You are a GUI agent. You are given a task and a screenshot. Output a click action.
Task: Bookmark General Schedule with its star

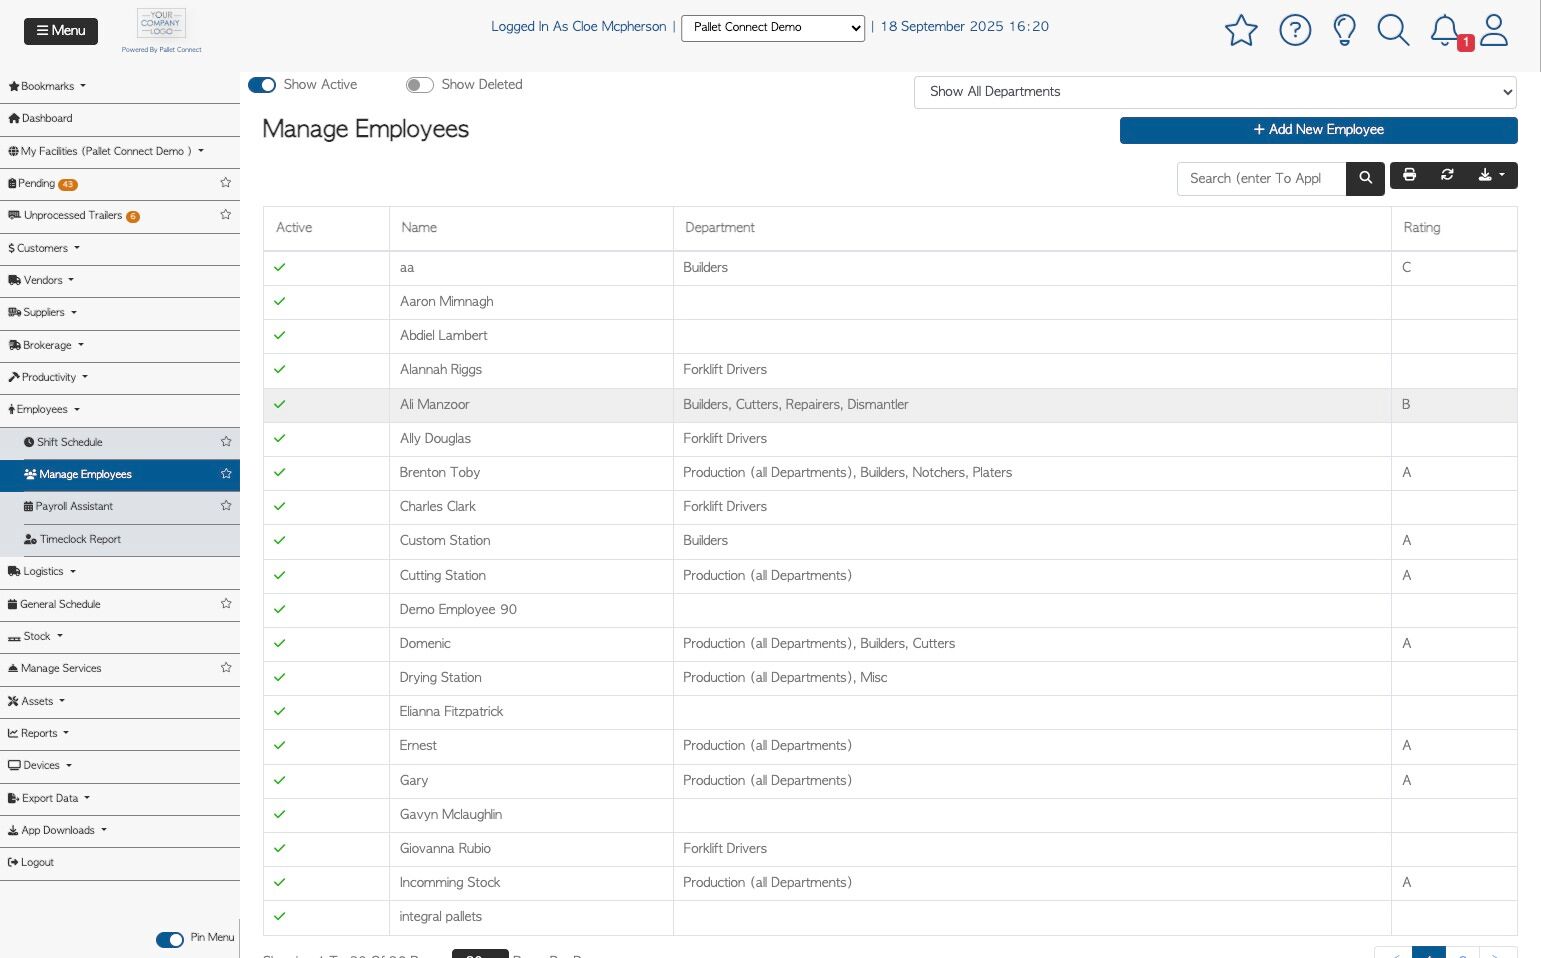pos(226,604)
